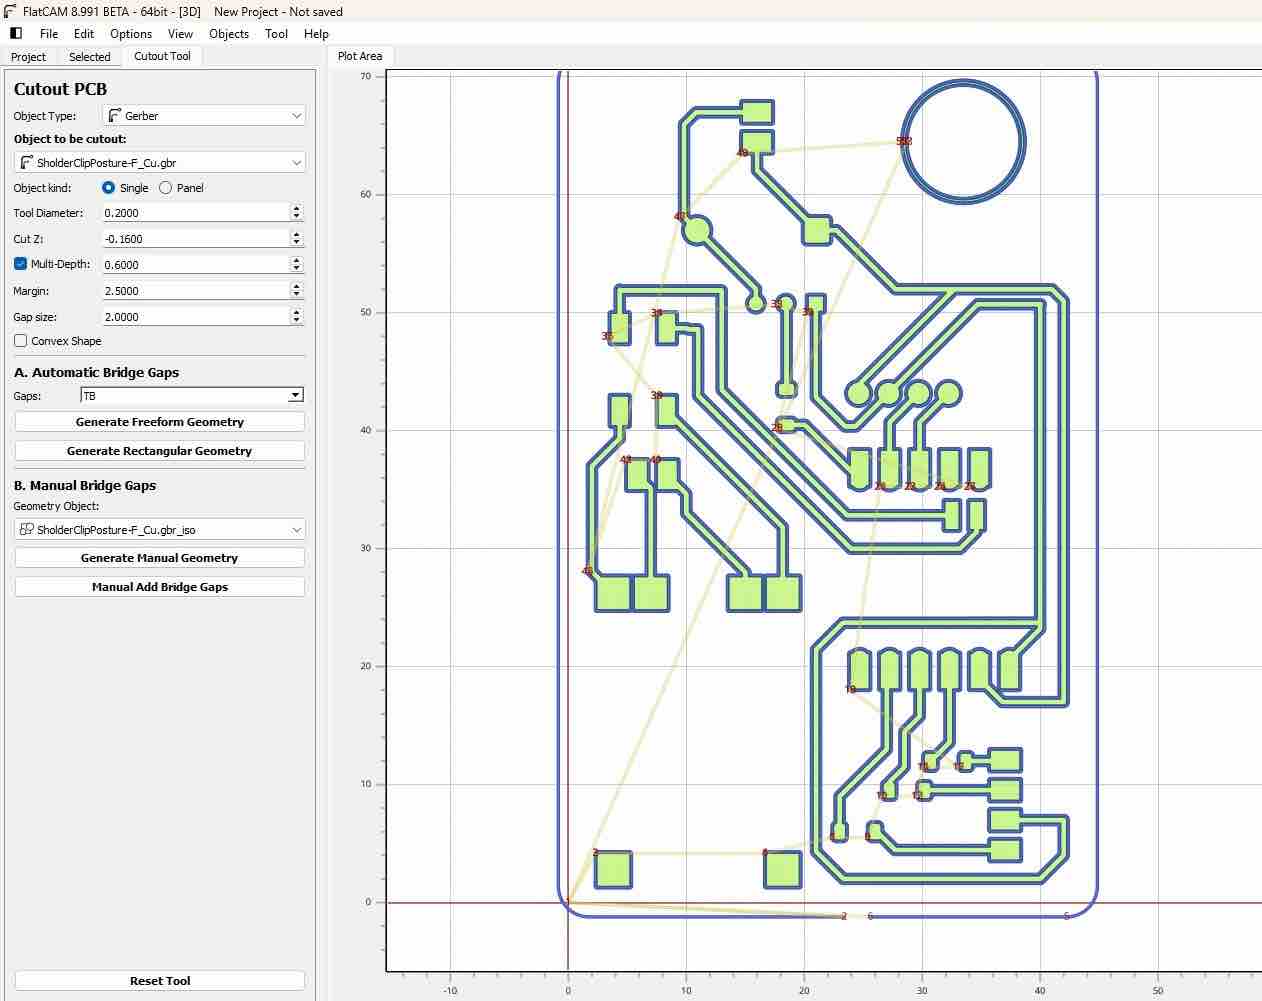Click into the Margin value field

point(195,291)
